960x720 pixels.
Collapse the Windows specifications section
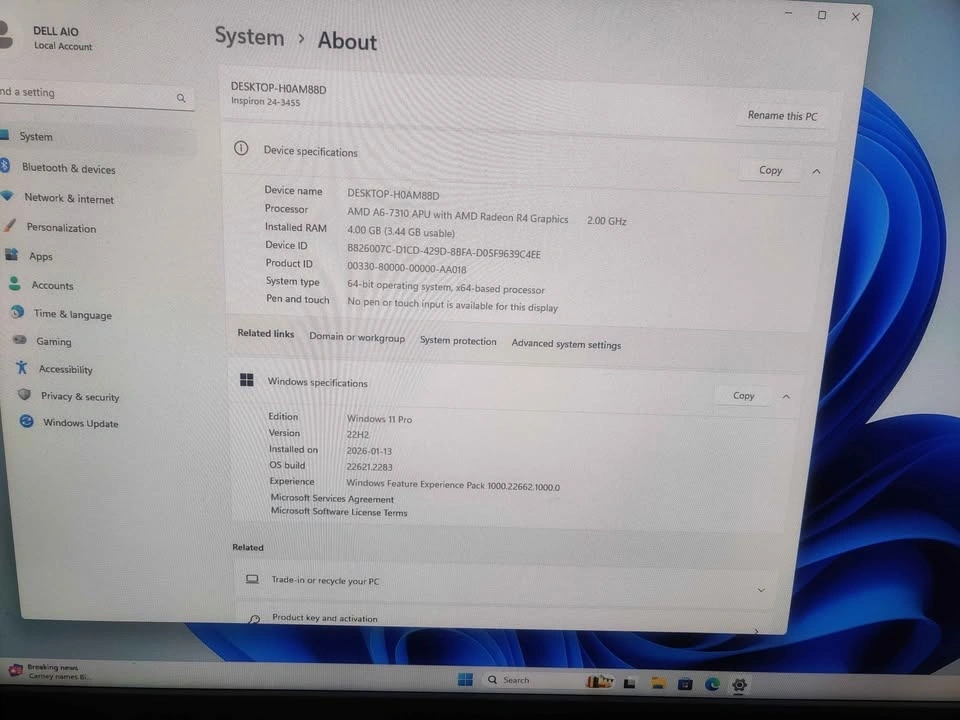tap(786, 396)
